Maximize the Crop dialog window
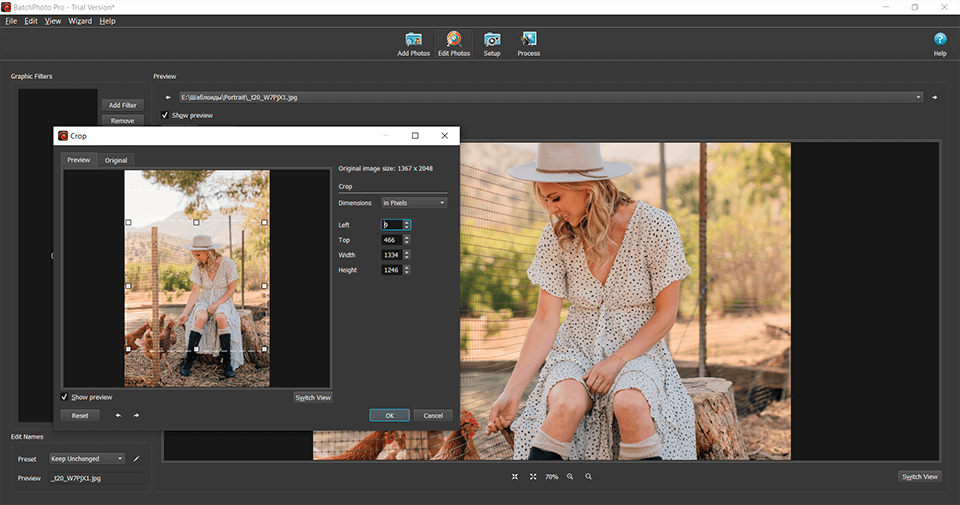The image size is (960, 505). (x=415, y=135)
